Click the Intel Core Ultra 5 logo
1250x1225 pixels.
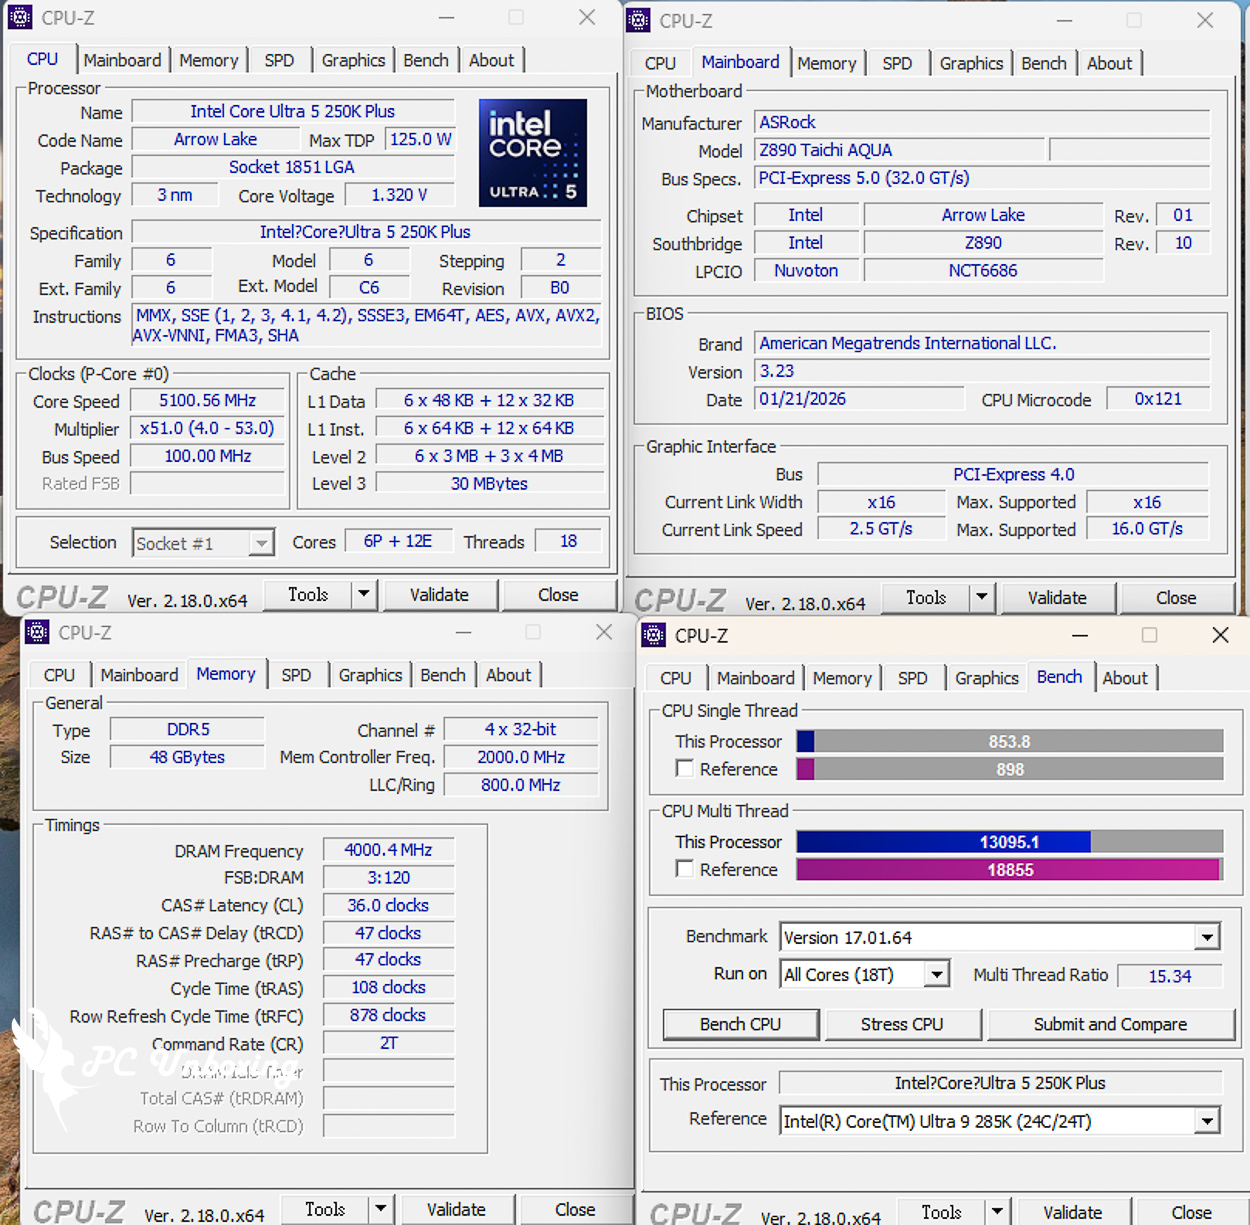(532, 153)
